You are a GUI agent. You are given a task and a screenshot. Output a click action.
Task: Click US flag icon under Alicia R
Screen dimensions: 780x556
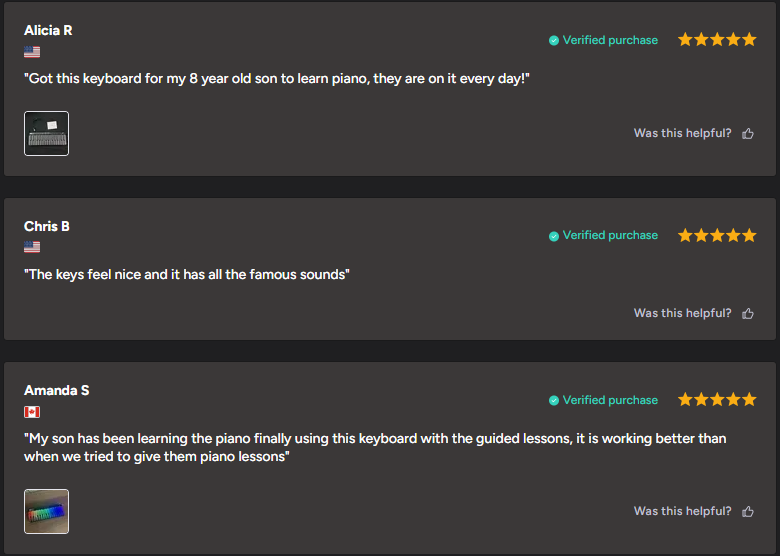pyautogui.click(x=32, y=52)
